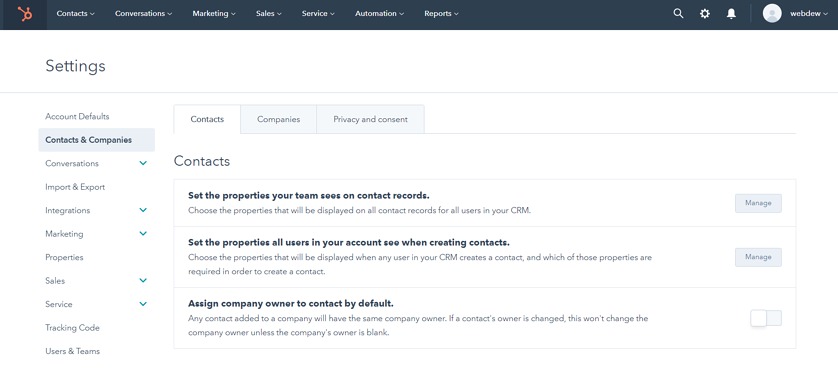Open the search magnifier icon
The width and height of the screenshot is (838, 377).
click(678, 14)
